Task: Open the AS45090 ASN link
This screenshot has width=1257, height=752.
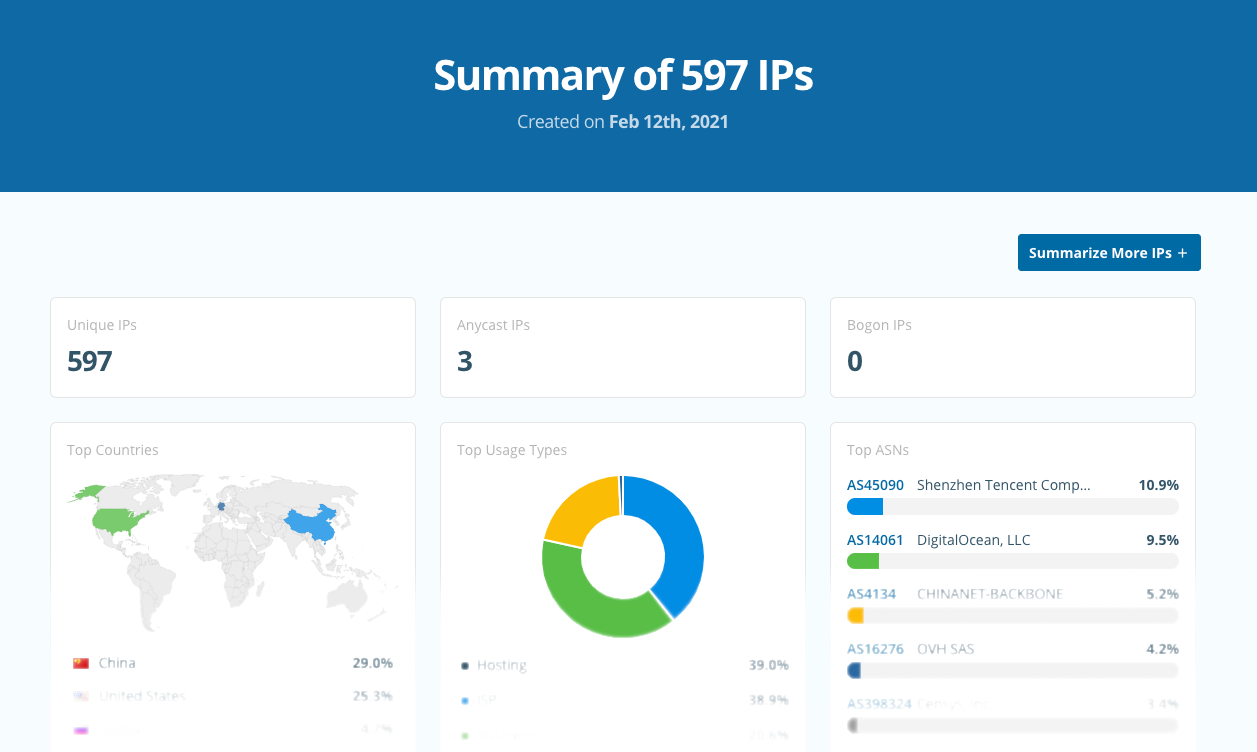Action: click(875, 485)
